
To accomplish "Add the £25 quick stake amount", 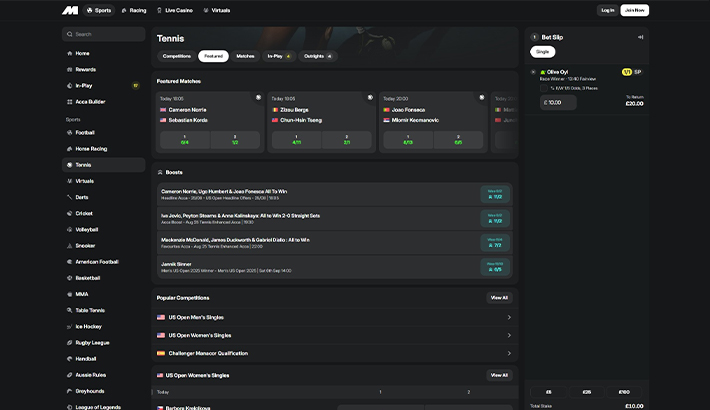I will (587, 392).
